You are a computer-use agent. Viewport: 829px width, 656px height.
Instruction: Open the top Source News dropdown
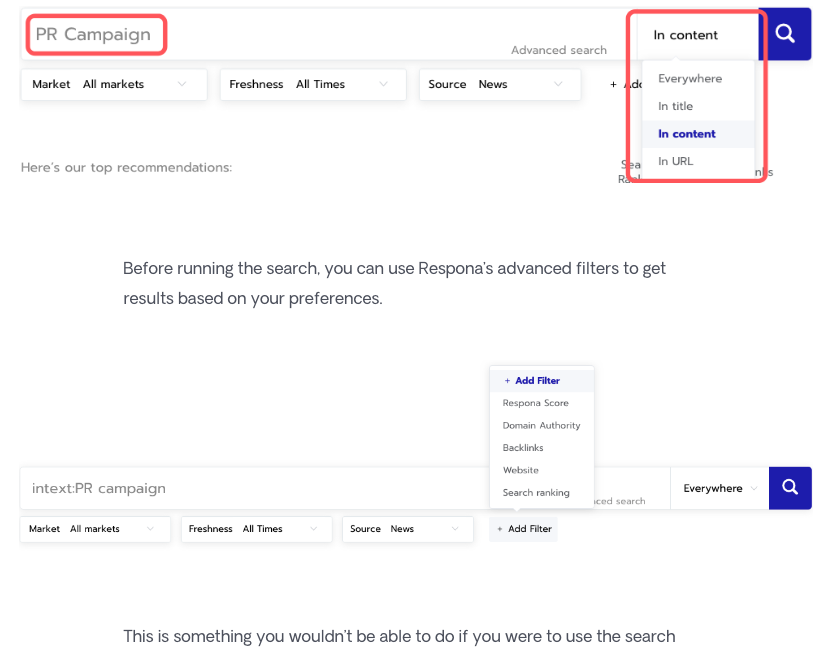[499, 85]
